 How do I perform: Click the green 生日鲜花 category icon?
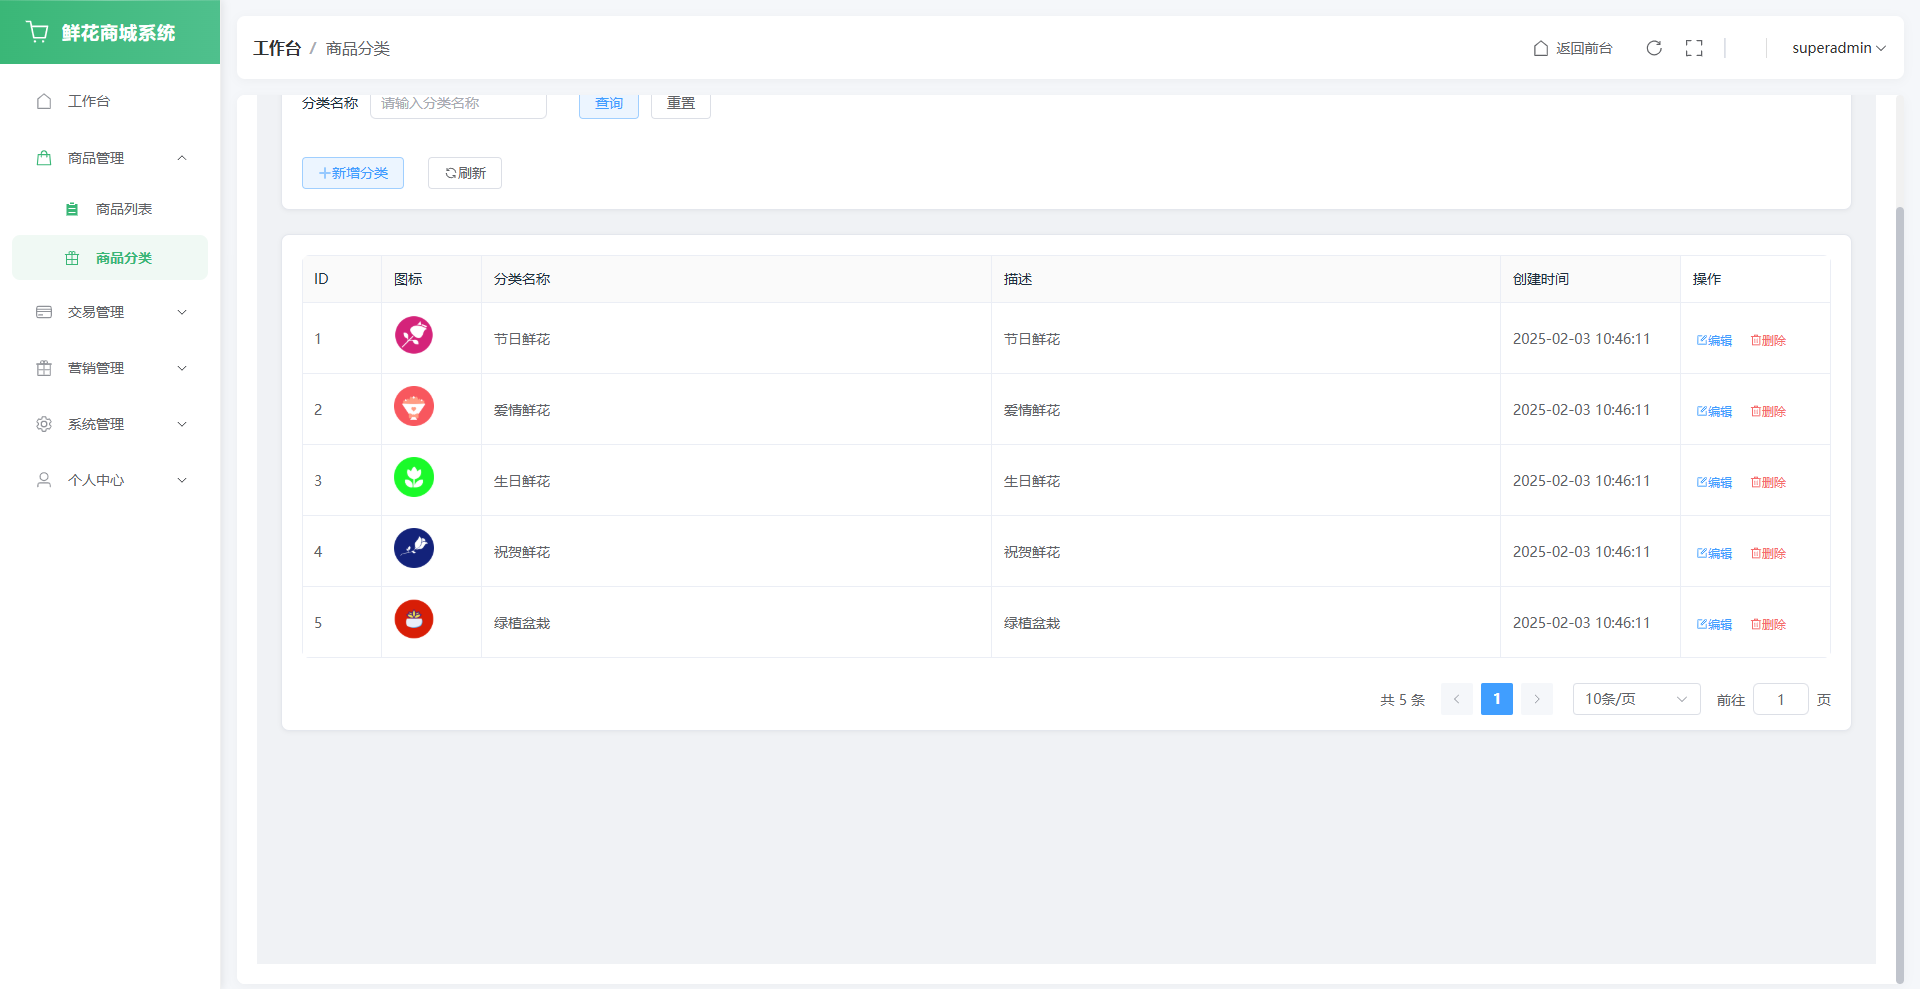pos(413,477)
